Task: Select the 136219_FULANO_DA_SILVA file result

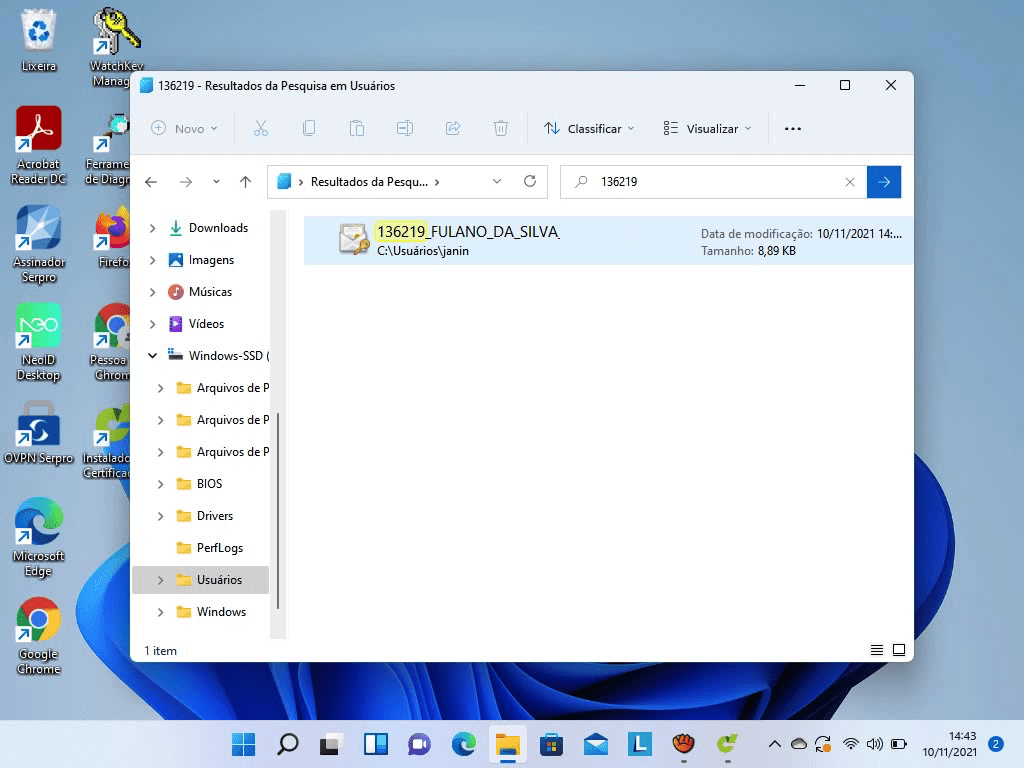Action: [468, 240]
